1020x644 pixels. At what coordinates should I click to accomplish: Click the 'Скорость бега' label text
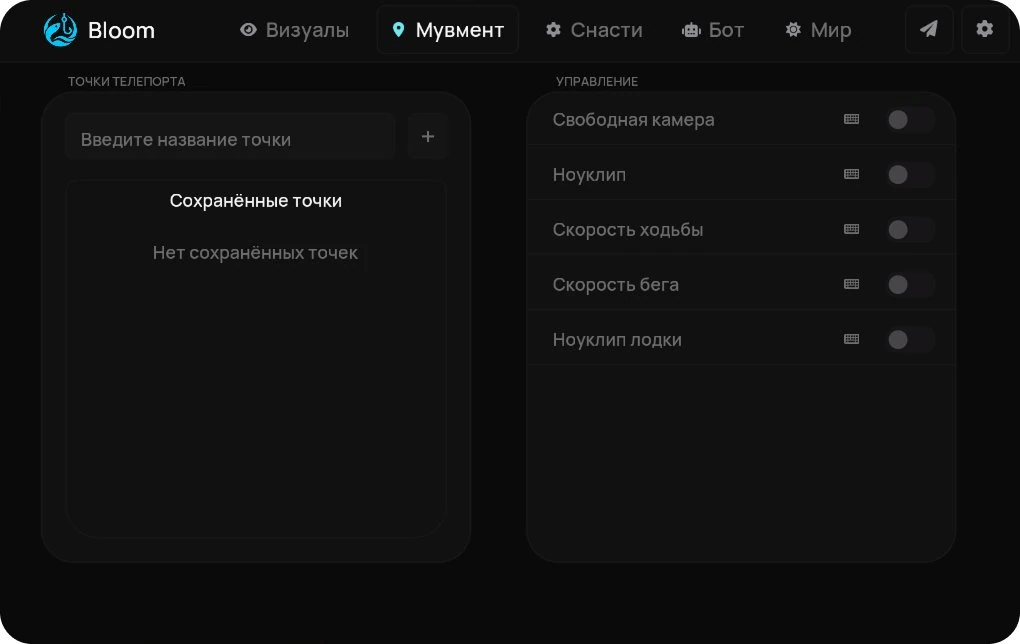point(615,284)
